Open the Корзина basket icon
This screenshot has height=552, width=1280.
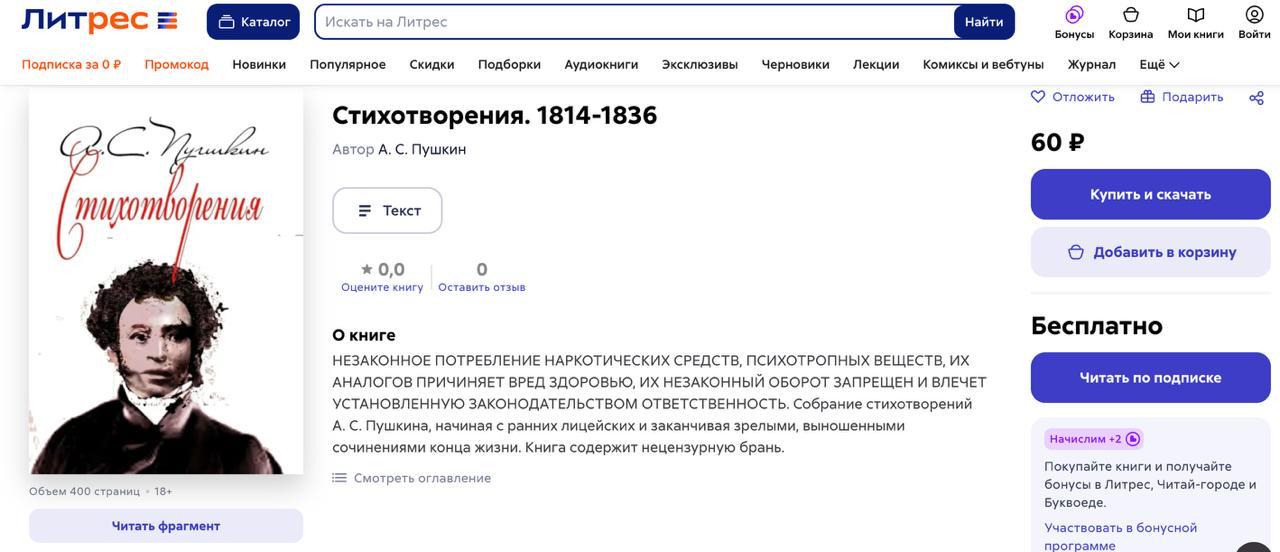1131,14
